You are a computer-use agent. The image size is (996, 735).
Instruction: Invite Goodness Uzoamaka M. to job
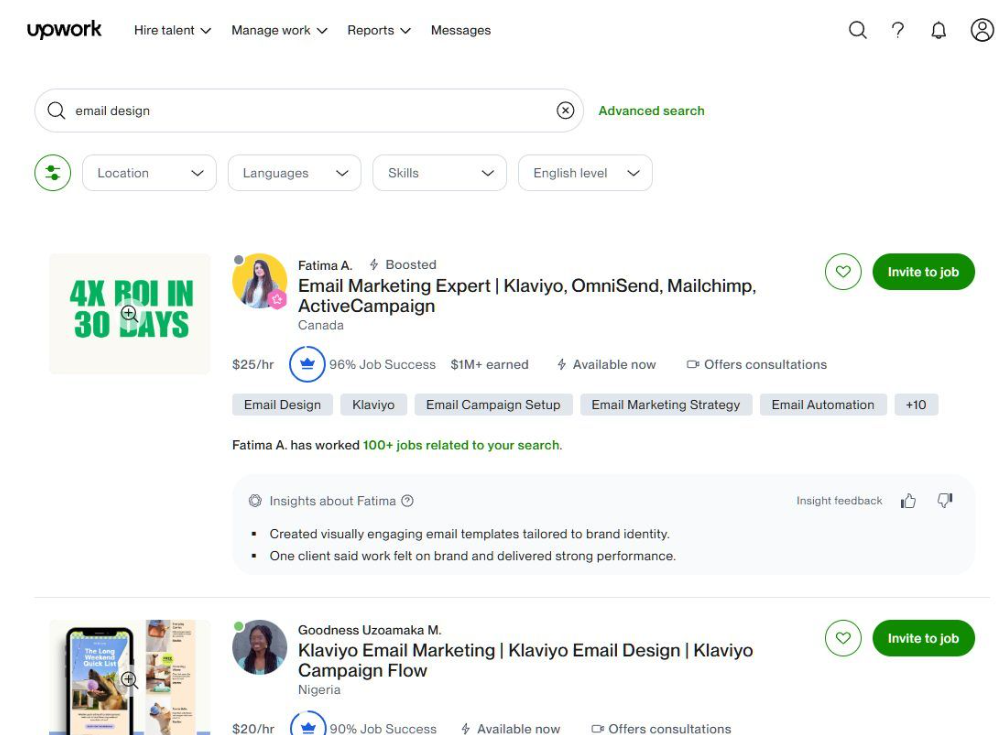click(x=923, y=638)
